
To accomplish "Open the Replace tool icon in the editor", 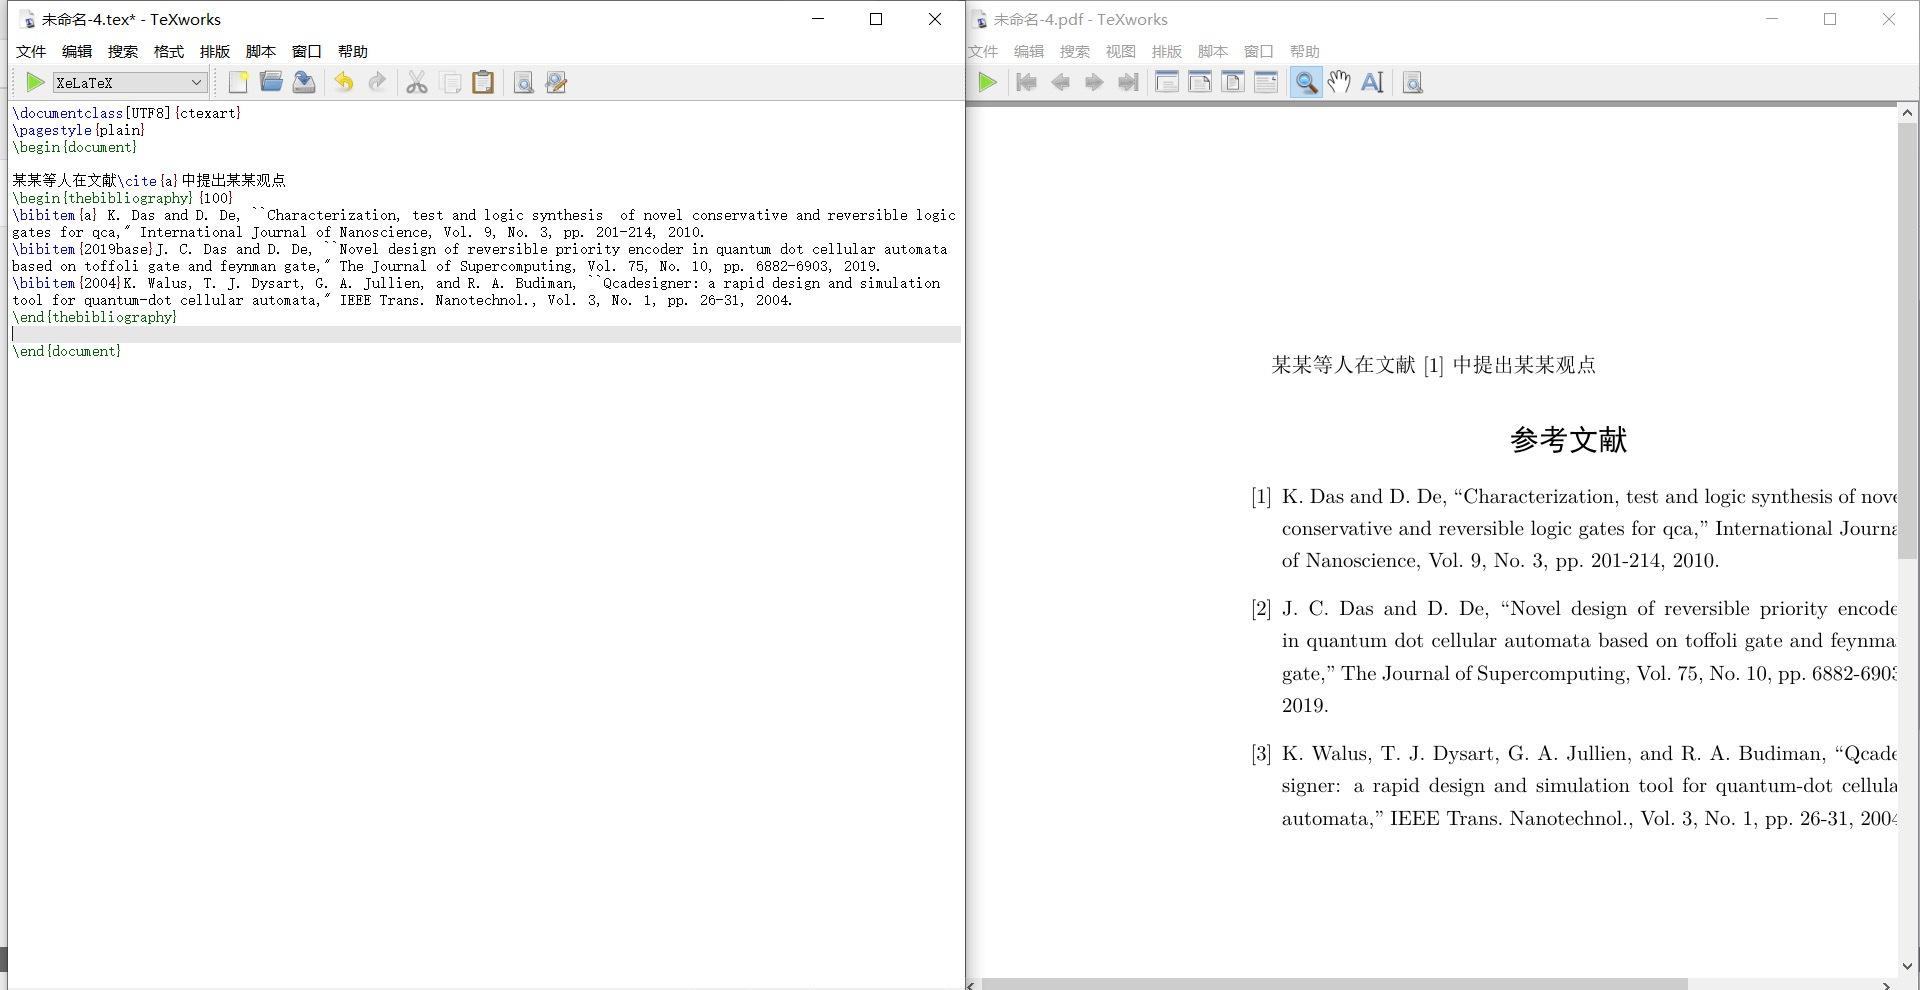I will point(556,83).
